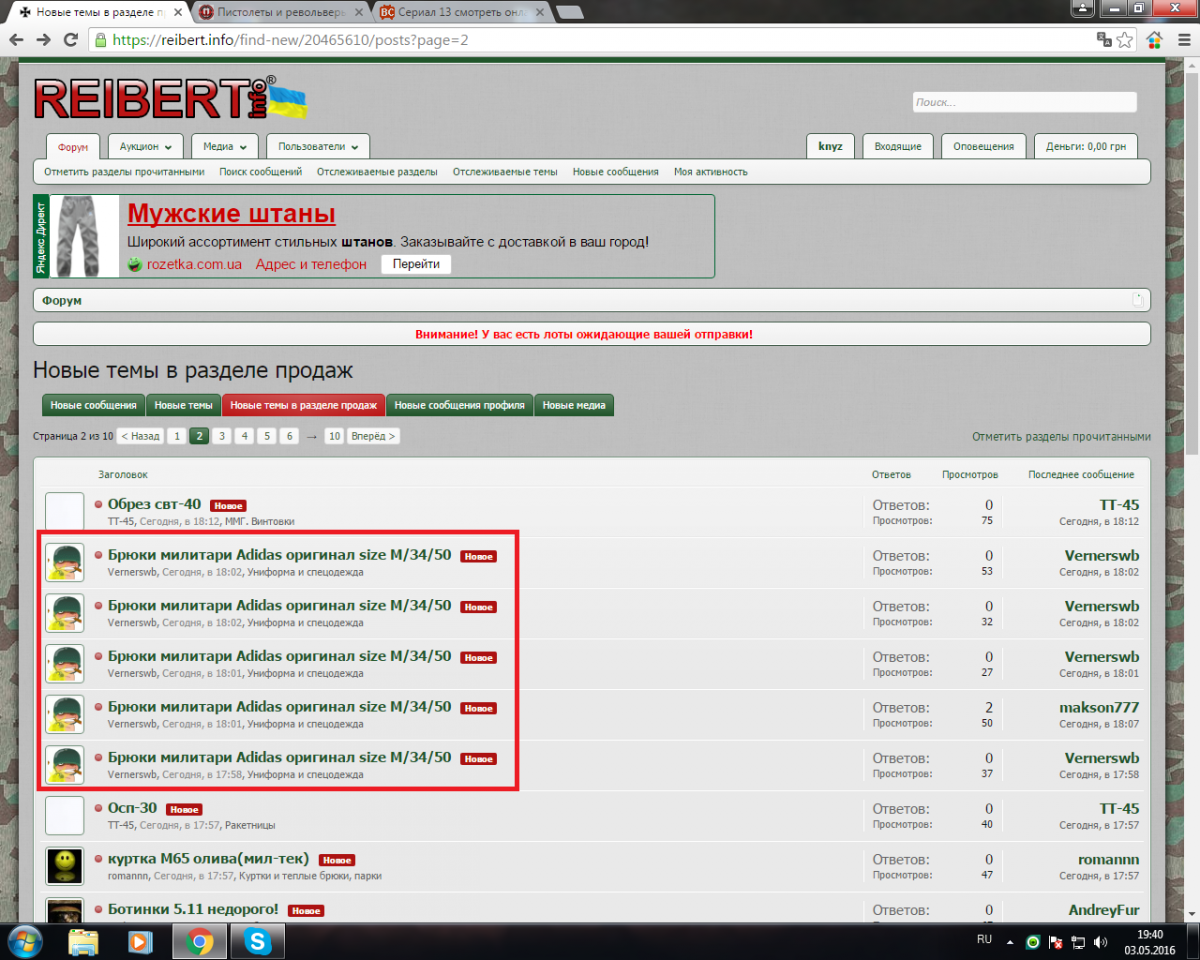Viewport: 1200px width, 960px height.
Task: Open the Новые темы tab
Action: [183, 405]
